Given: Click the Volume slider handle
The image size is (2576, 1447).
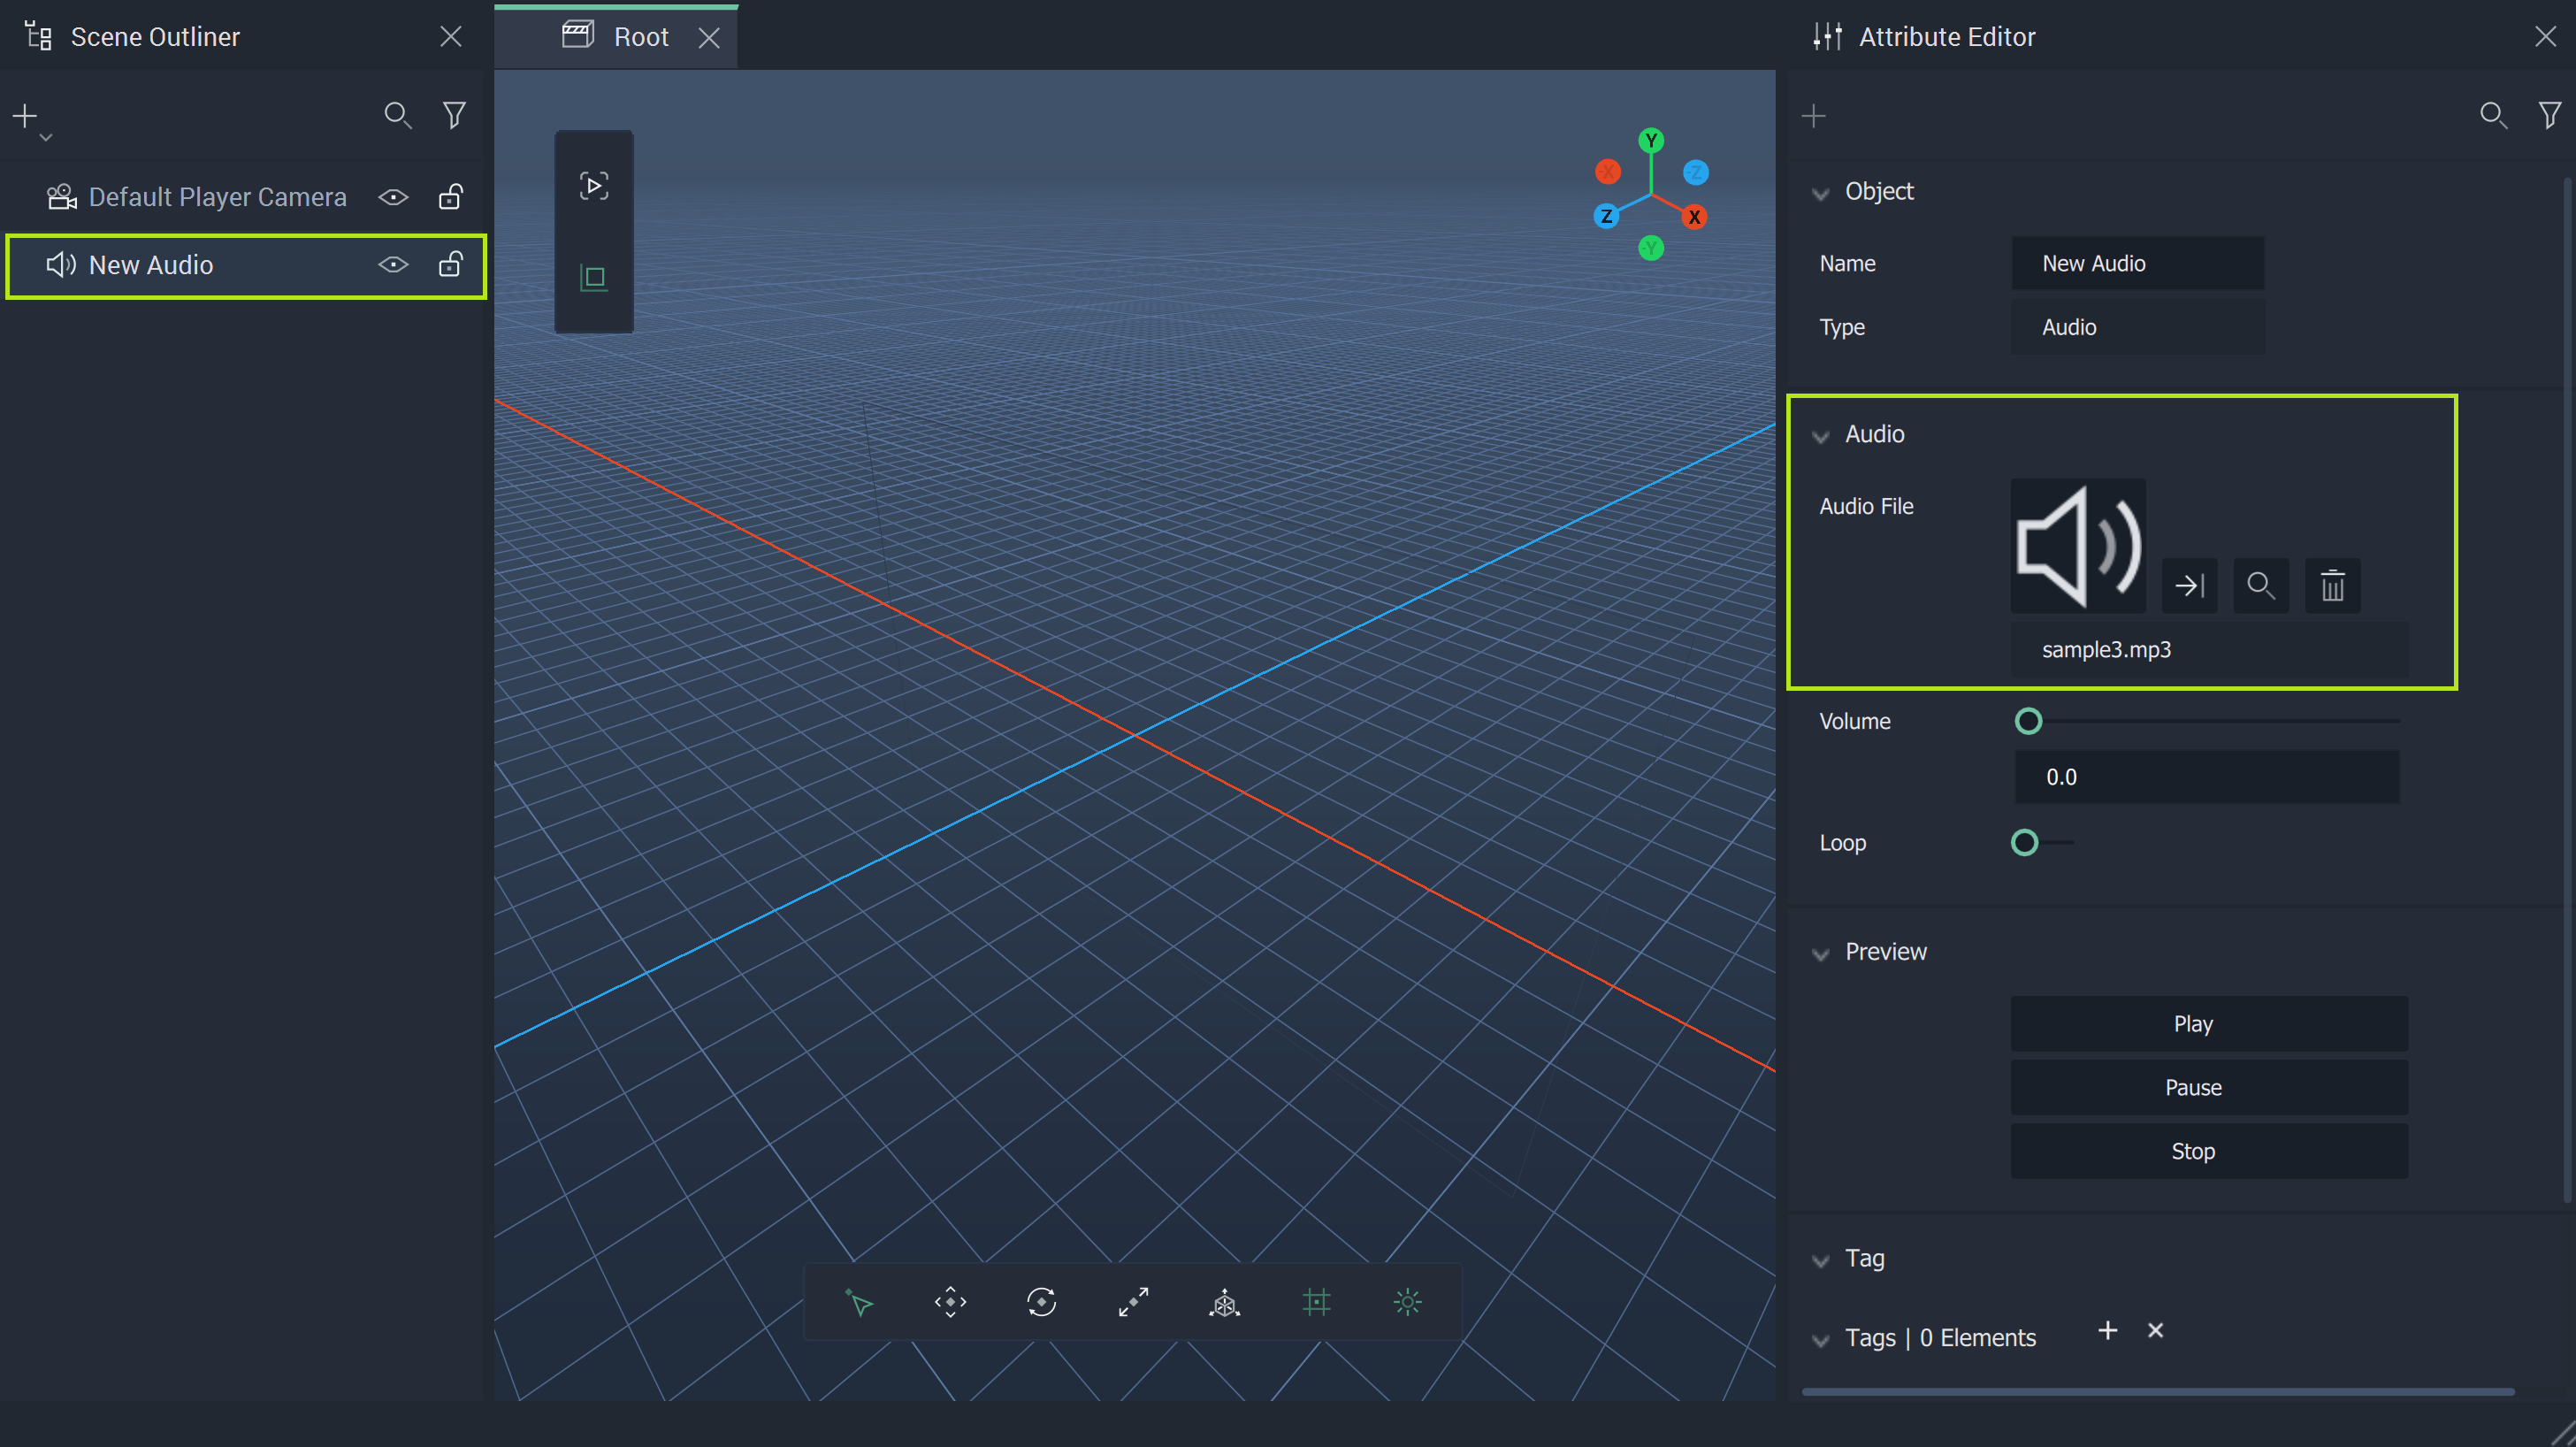Looking at the screenshot, I should tap(2028, 721).
